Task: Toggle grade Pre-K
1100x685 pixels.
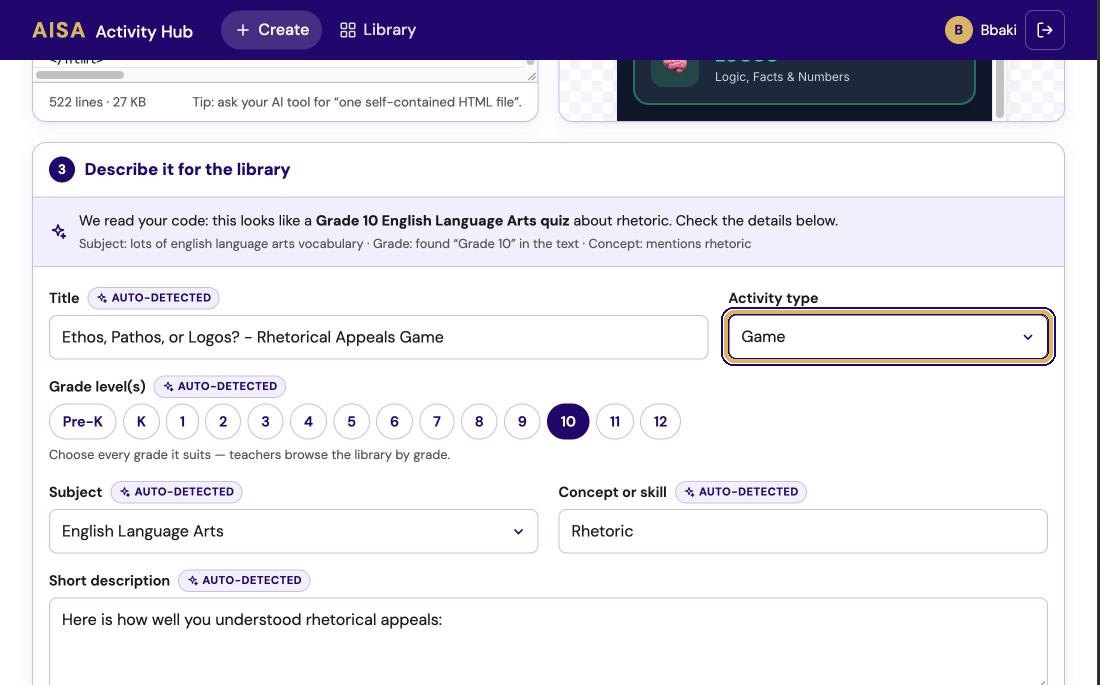Action: [83, 422]
